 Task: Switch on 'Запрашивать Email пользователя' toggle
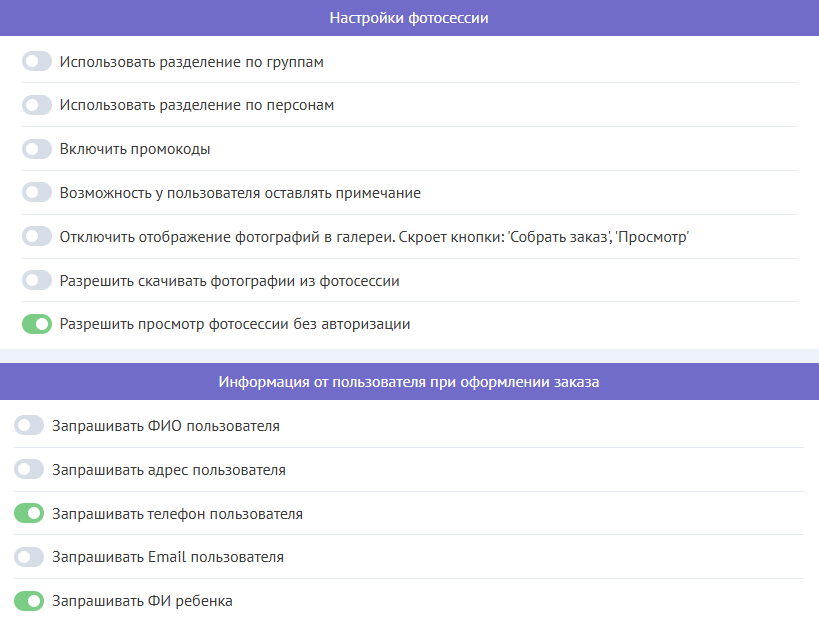(29, 557)
